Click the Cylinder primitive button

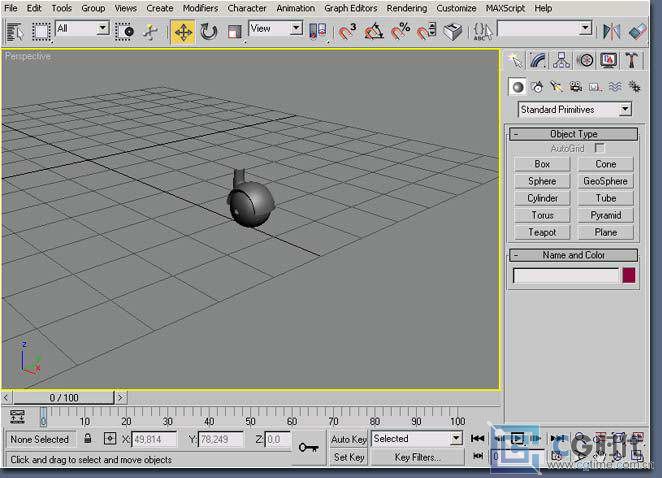pyautogui.click(x=542, y=198)
